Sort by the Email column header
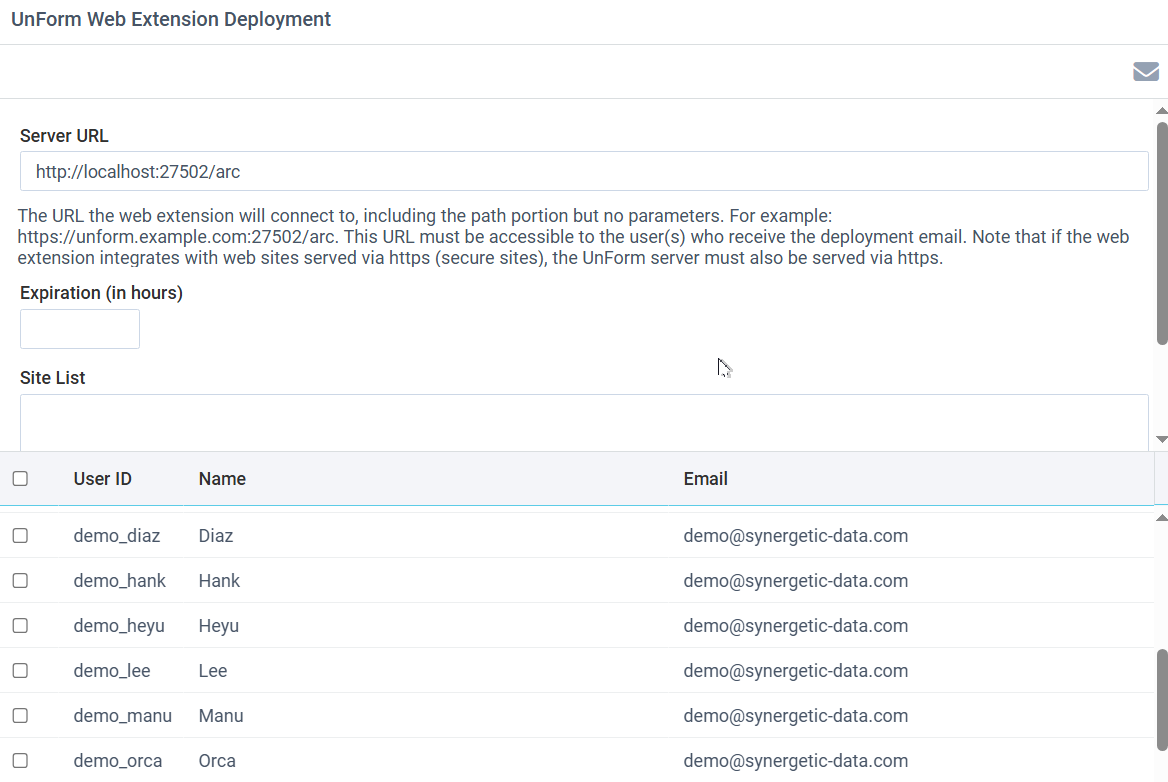This screenshot has width=1168, height=782. [705, 479]
